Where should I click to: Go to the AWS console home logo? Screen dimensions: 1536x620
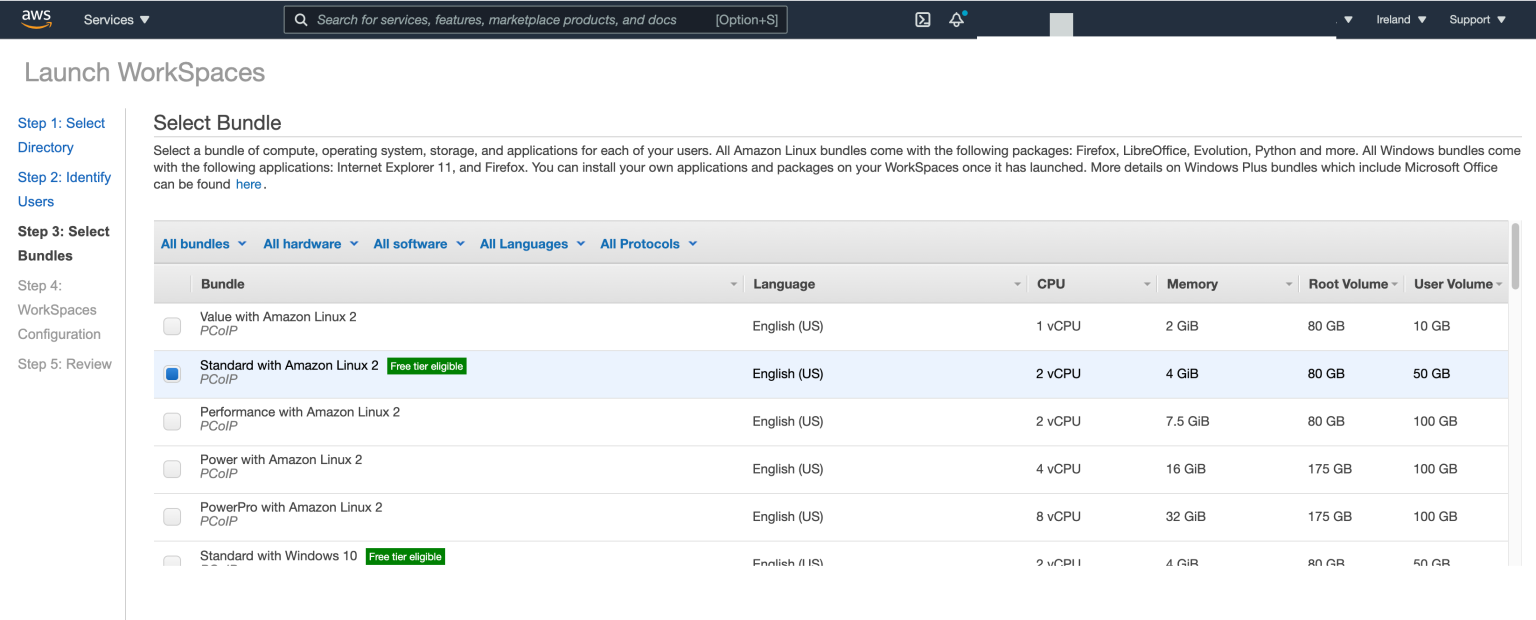click(x=37, y=19)
